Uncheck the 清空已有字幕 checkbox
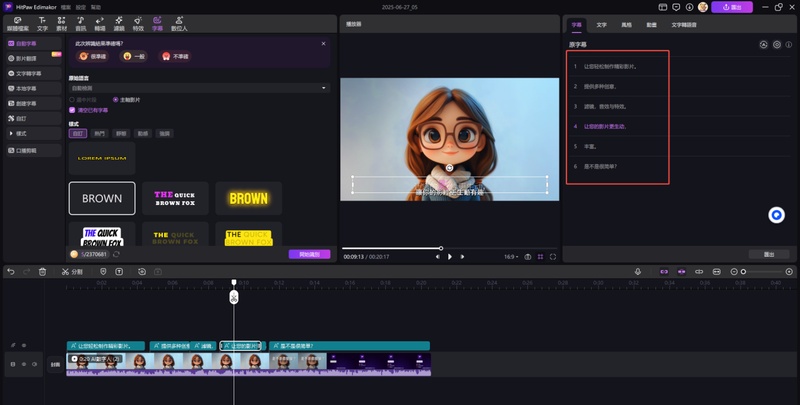This screenshot has width=800, height=405. click(72, 110)
